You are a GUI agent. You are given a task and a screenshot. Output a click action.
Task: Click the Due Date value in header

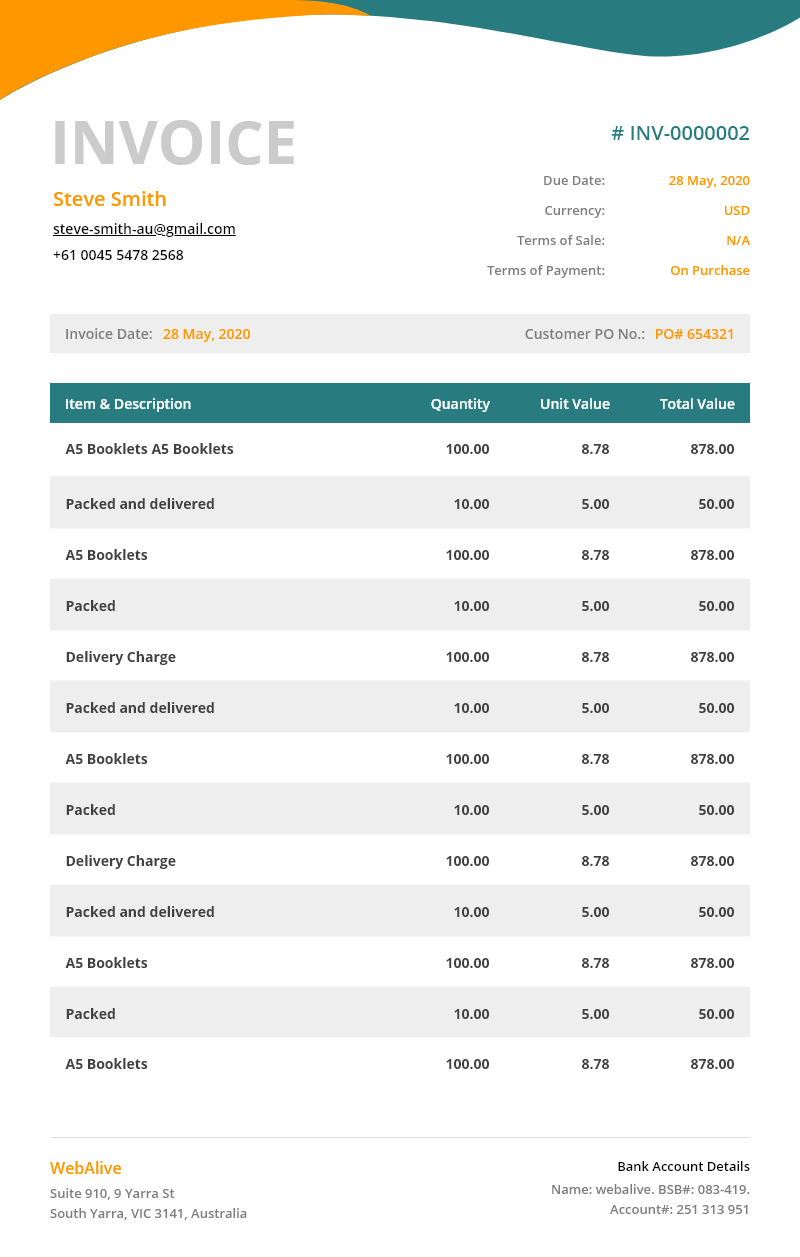point(708,181)
